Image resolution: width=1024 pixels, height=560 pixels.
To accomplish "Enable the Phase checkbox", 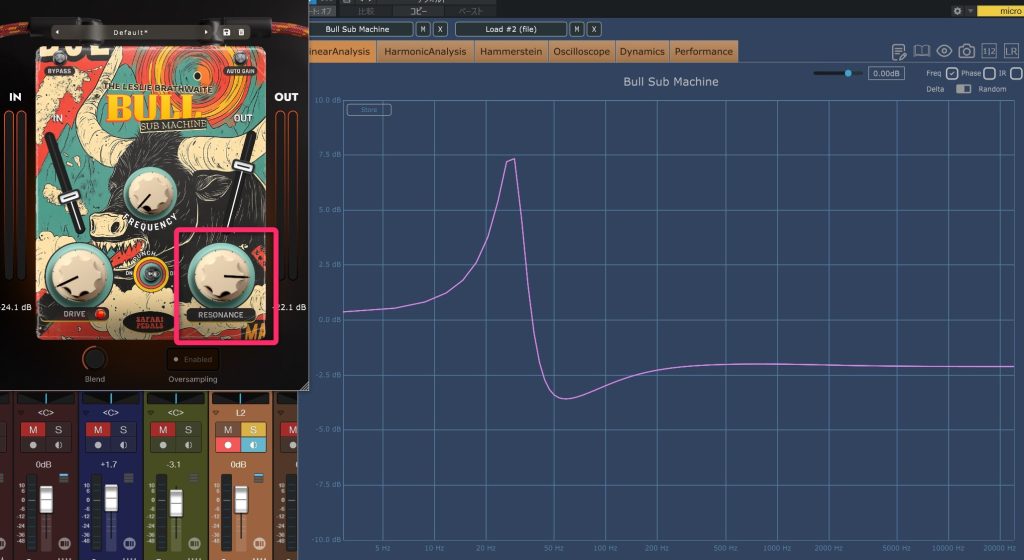I will coord(989,73).
